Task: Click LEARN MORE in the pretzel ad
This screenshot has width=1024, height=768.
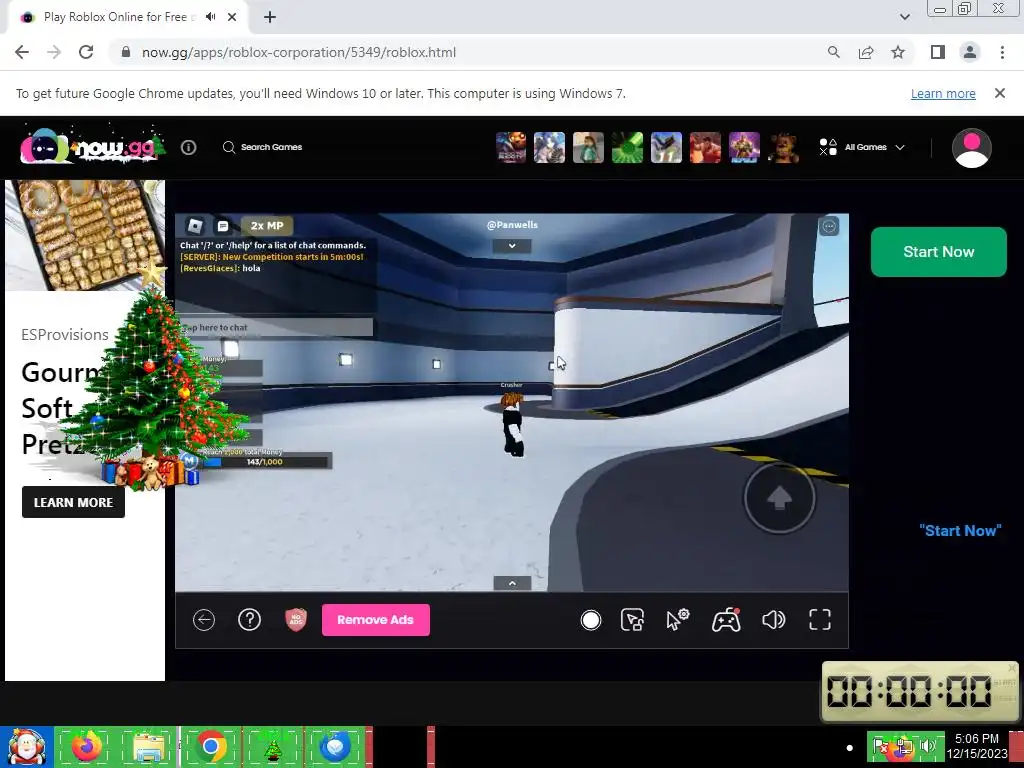Action: tap(73, 502)
